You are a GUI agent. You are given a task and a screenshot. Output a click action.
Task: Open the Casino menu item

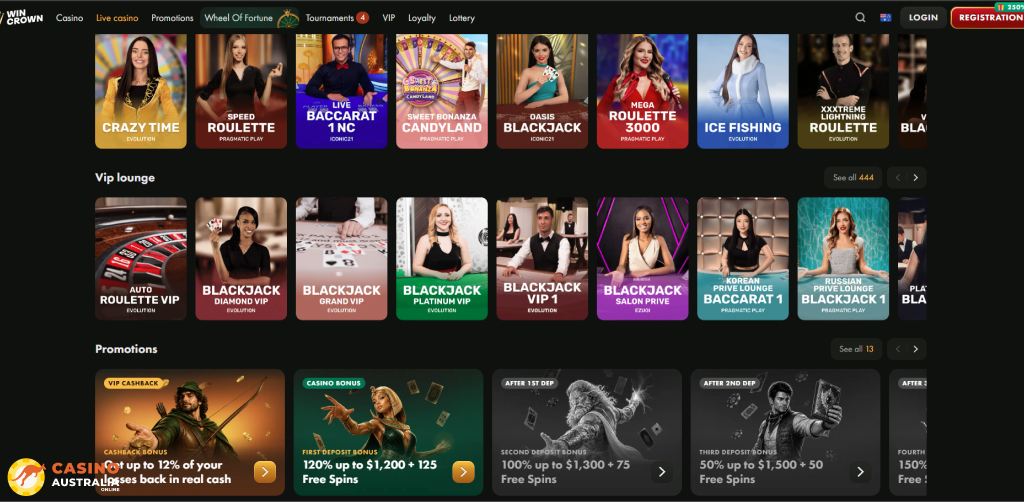point(69,18)
